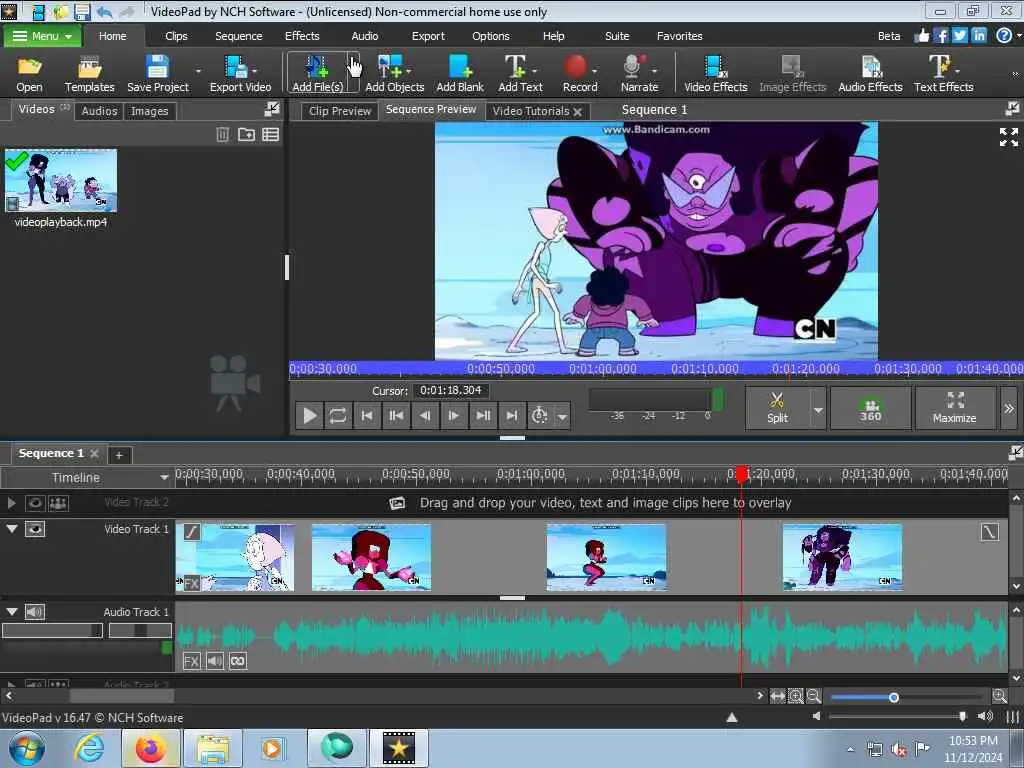Click the Maximize preview button
This screenshot has height=768, width=1024.
pos(954,408)
